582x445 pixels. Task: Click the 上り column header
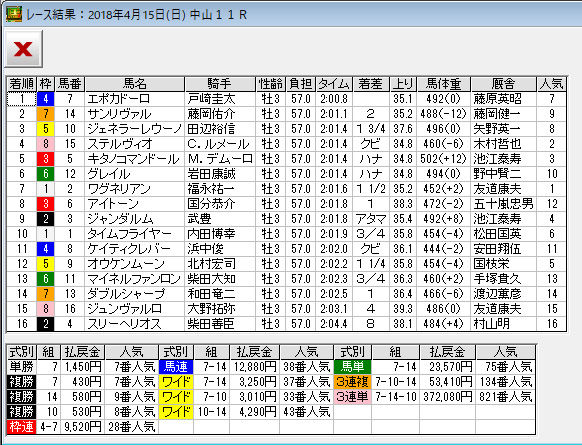pyautogui.click(x=403, y=84)
